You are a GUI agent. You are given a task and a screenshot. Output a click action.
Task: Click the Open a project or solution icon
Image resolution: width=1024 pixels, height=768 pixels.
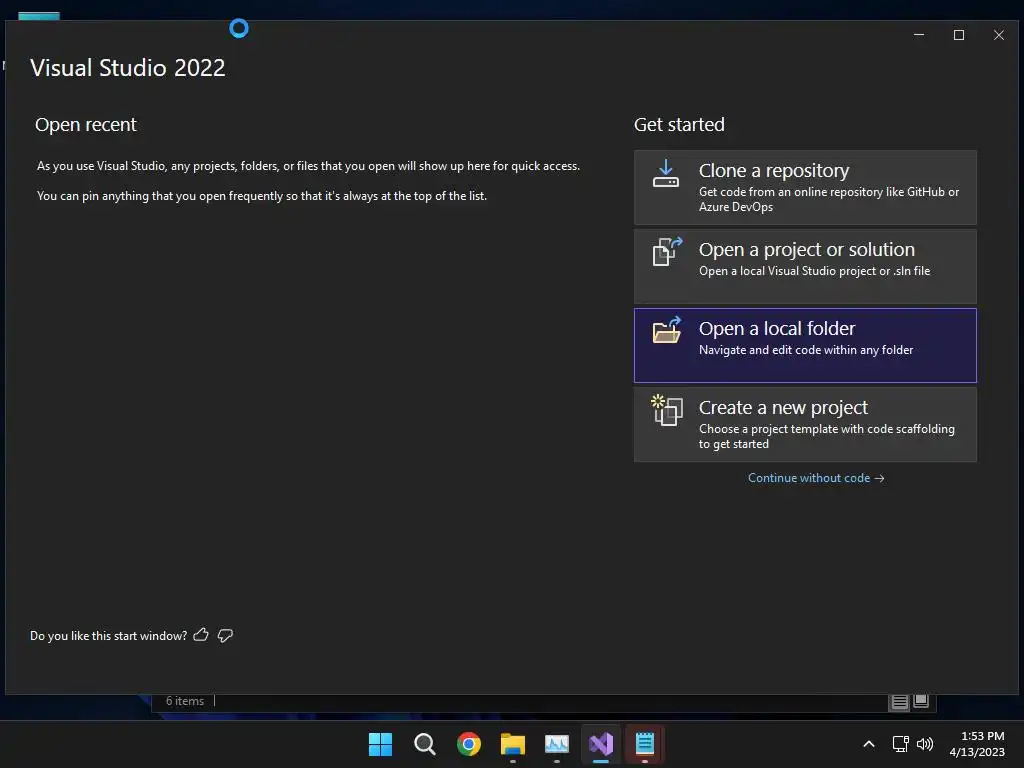point(667,251)
